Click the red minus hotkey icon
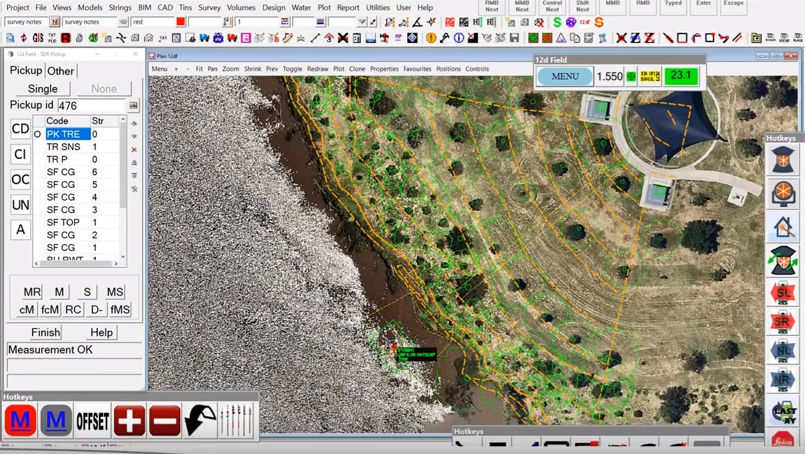Image resolution: width=805 pixels, height=454 pixels. pyautogui.click(x=165, y=421)
